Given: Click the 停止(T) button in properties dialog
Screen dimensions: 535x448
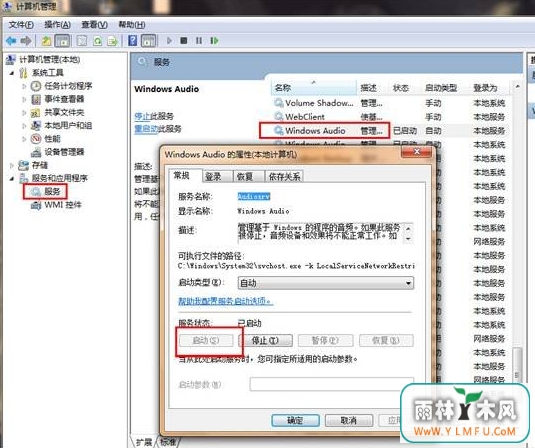Looking at the screenshot, I should (265, 340).
